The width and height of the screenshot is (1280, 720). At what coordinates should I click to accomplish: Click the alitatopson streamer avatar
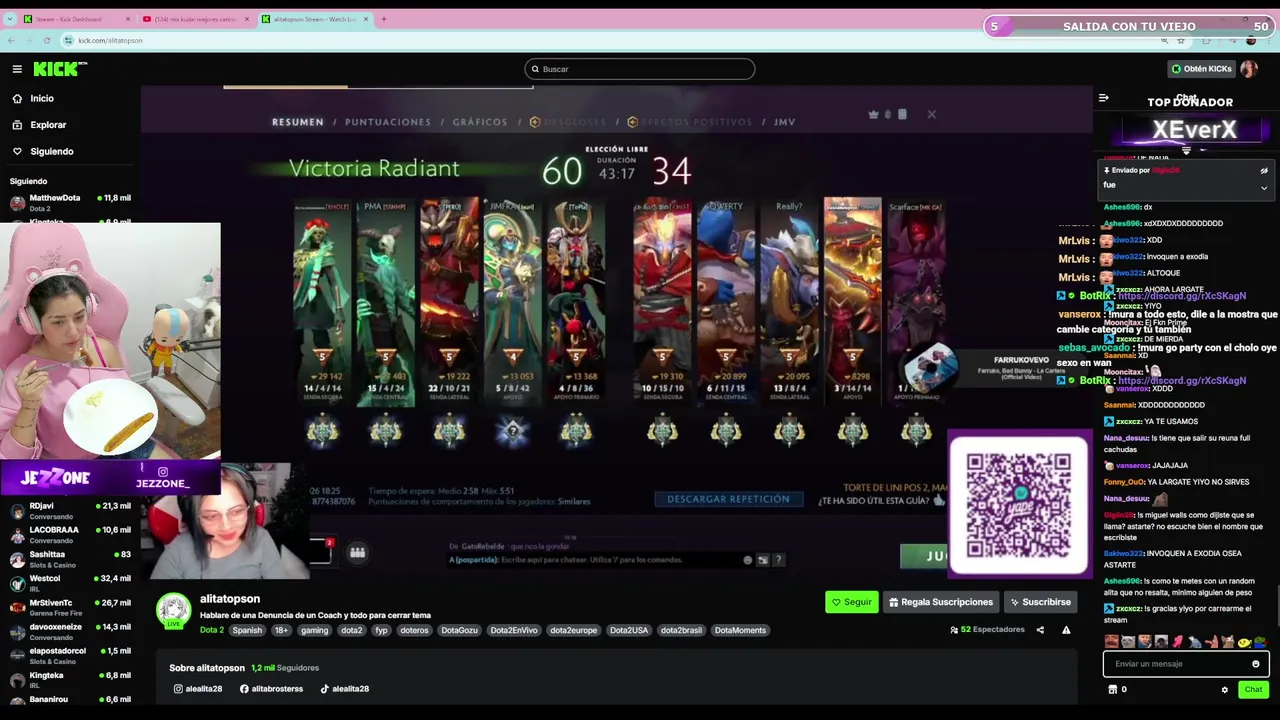[173, 611]
